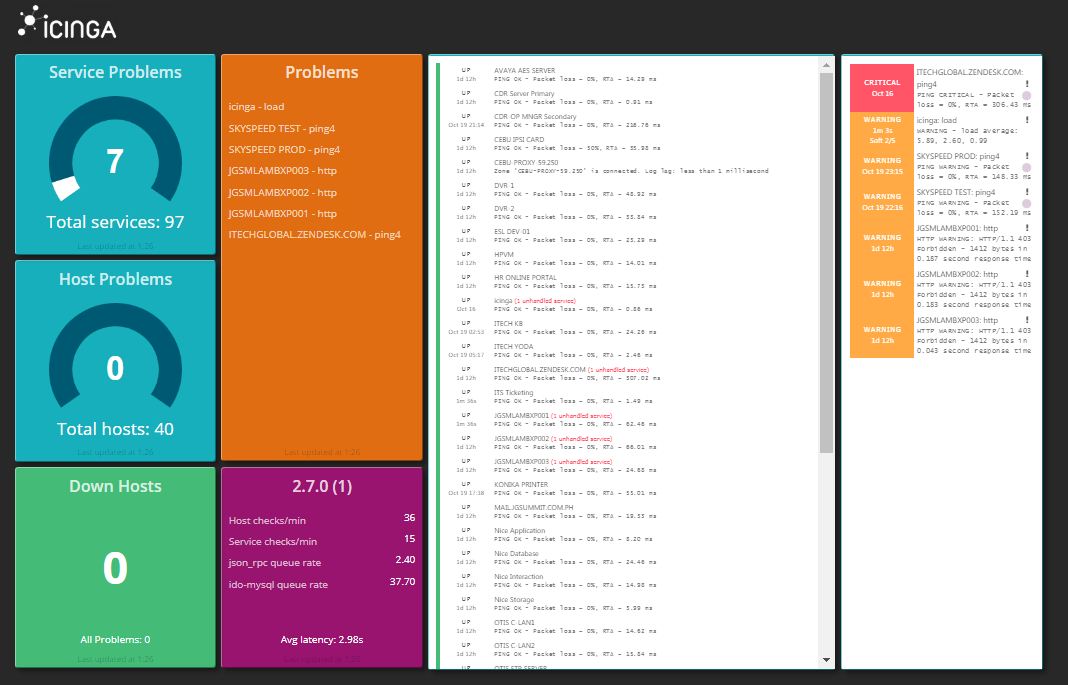The height and width of the screenshot is (685, 1068).
Task: Select the Service Problems panel header
Action: click(114, 72)
